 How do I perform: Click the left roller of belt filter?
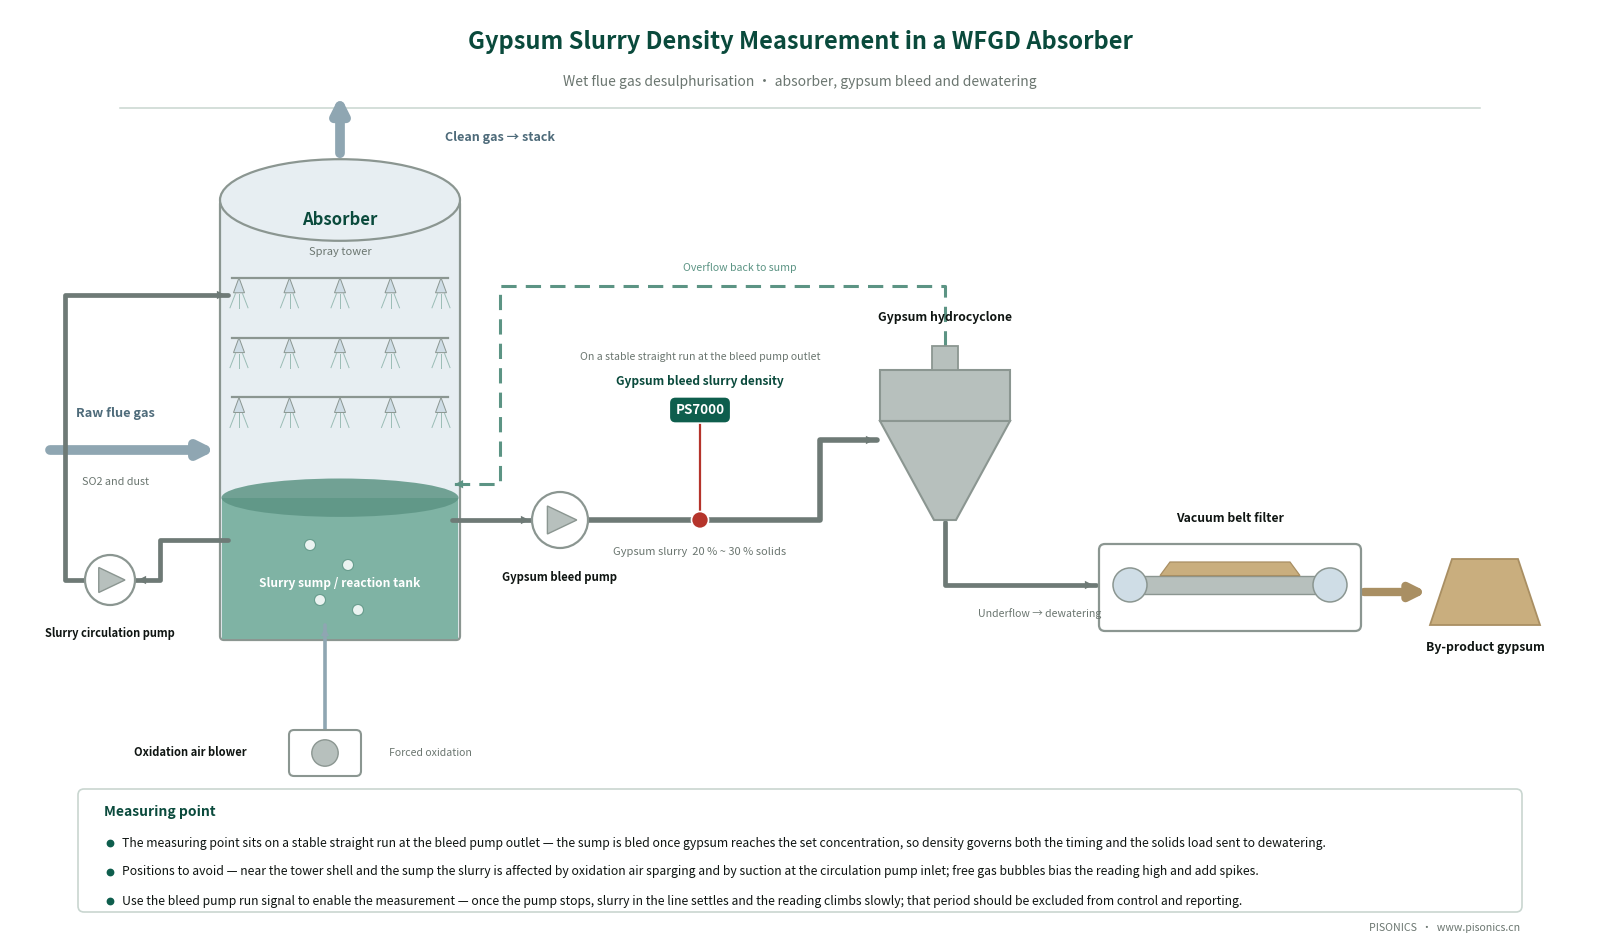(x=1130, y=585)
